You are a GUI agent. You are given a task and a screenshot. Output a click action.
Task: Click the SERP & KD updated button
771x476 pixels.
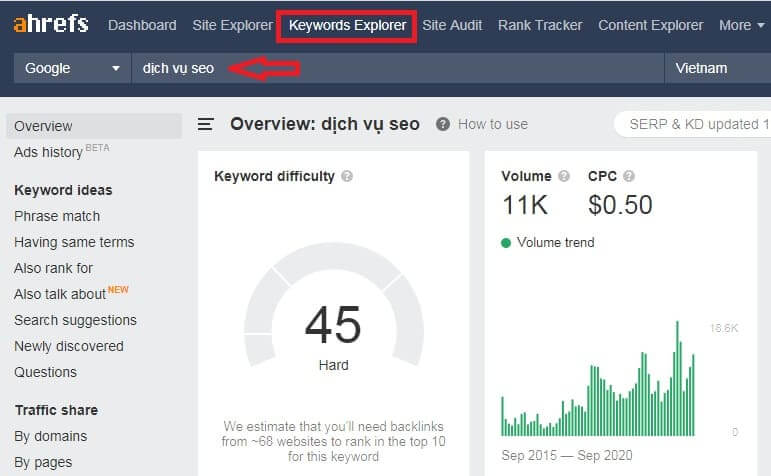point(692,124)
